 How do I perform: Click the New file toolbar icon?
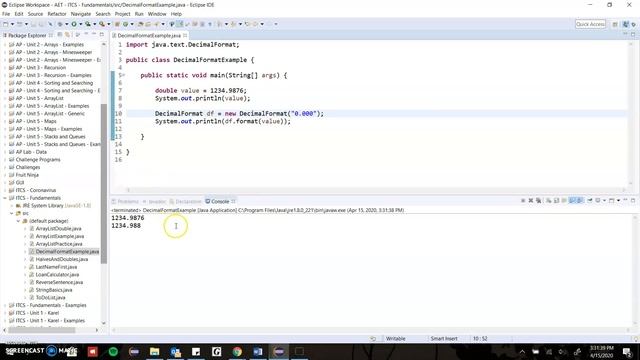[6, 24]
